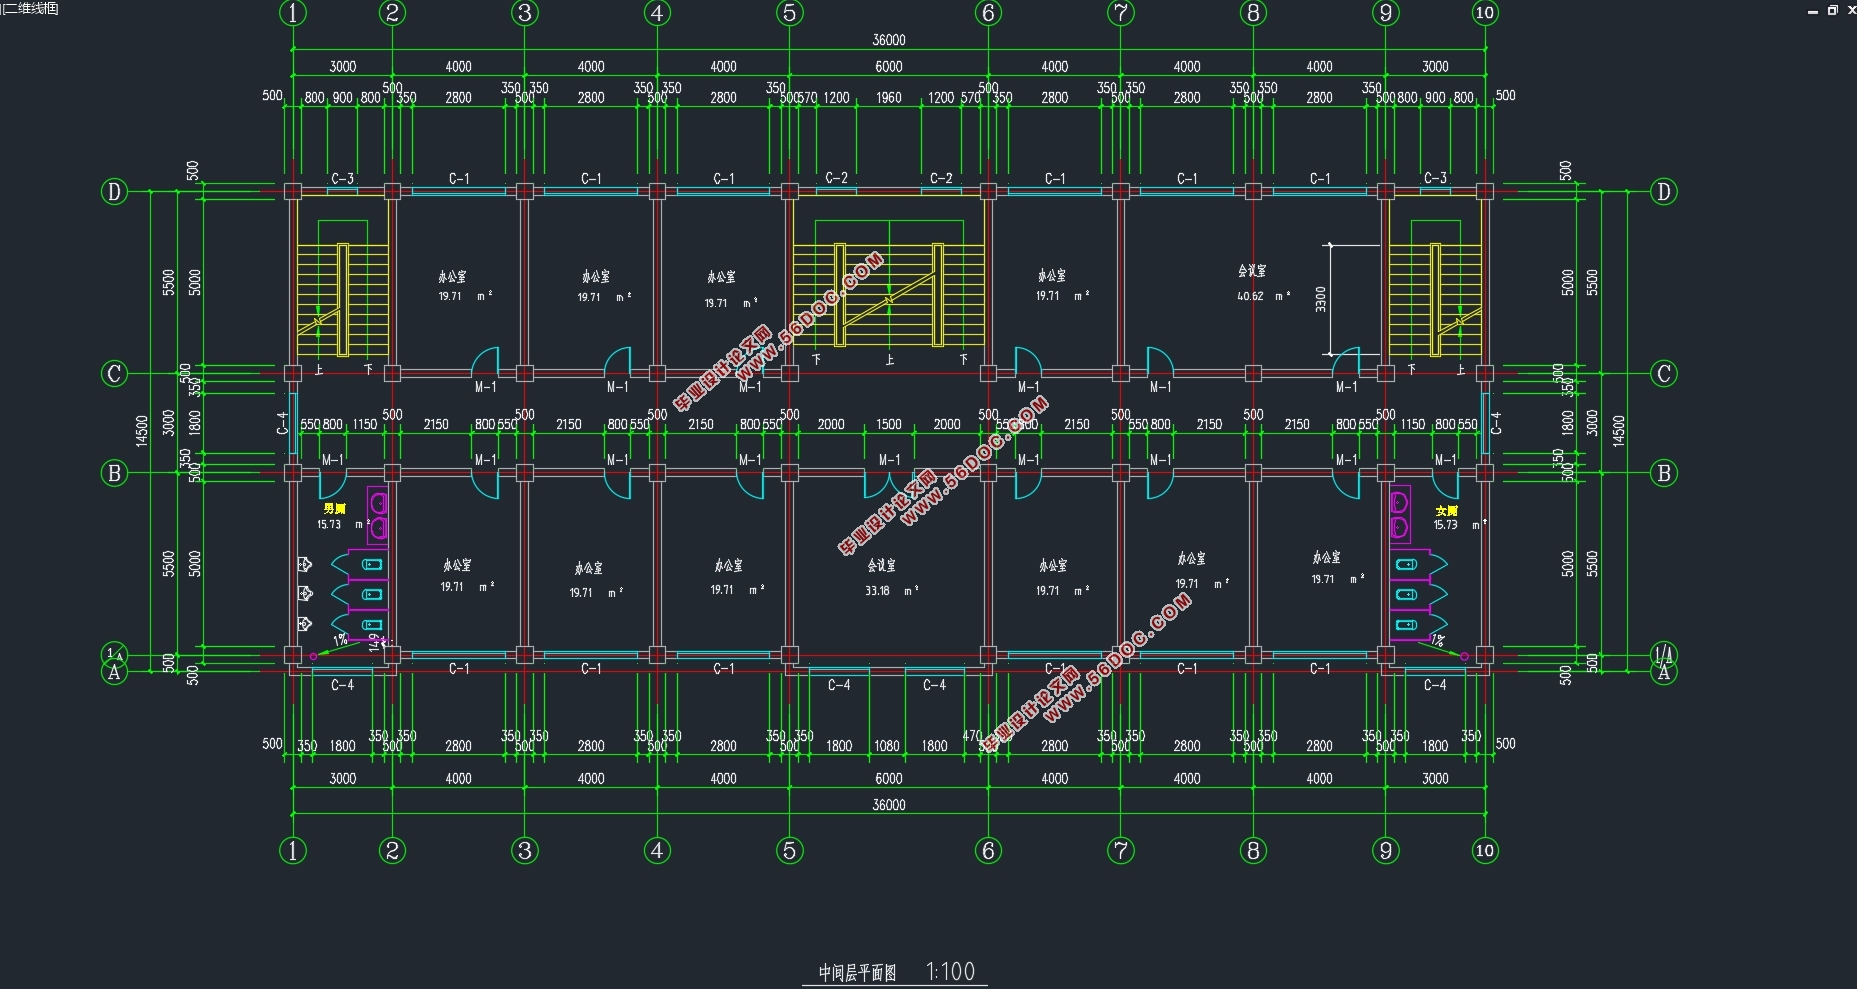Click grid axis bubble D on left
The width and height of the screenshot is (1857, 989).
coord(114,191)
